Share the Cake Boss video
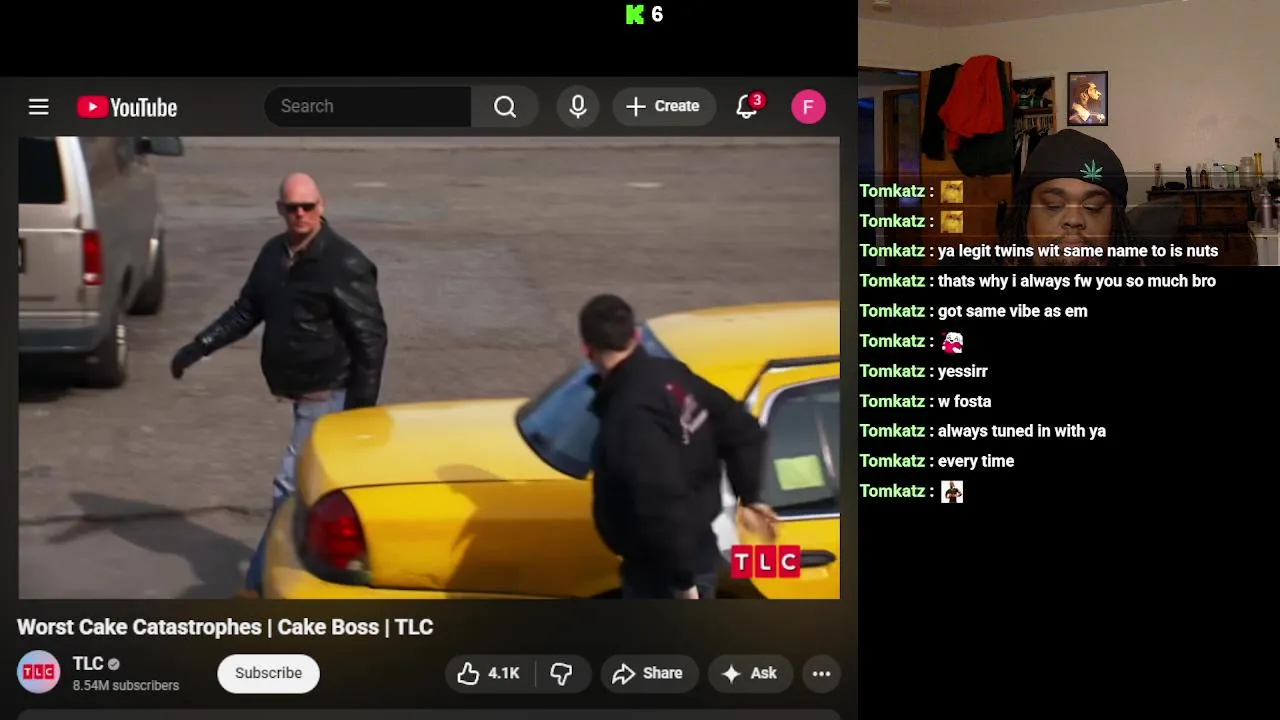The height and width of the screenshot is (720, 1280). 648,673
